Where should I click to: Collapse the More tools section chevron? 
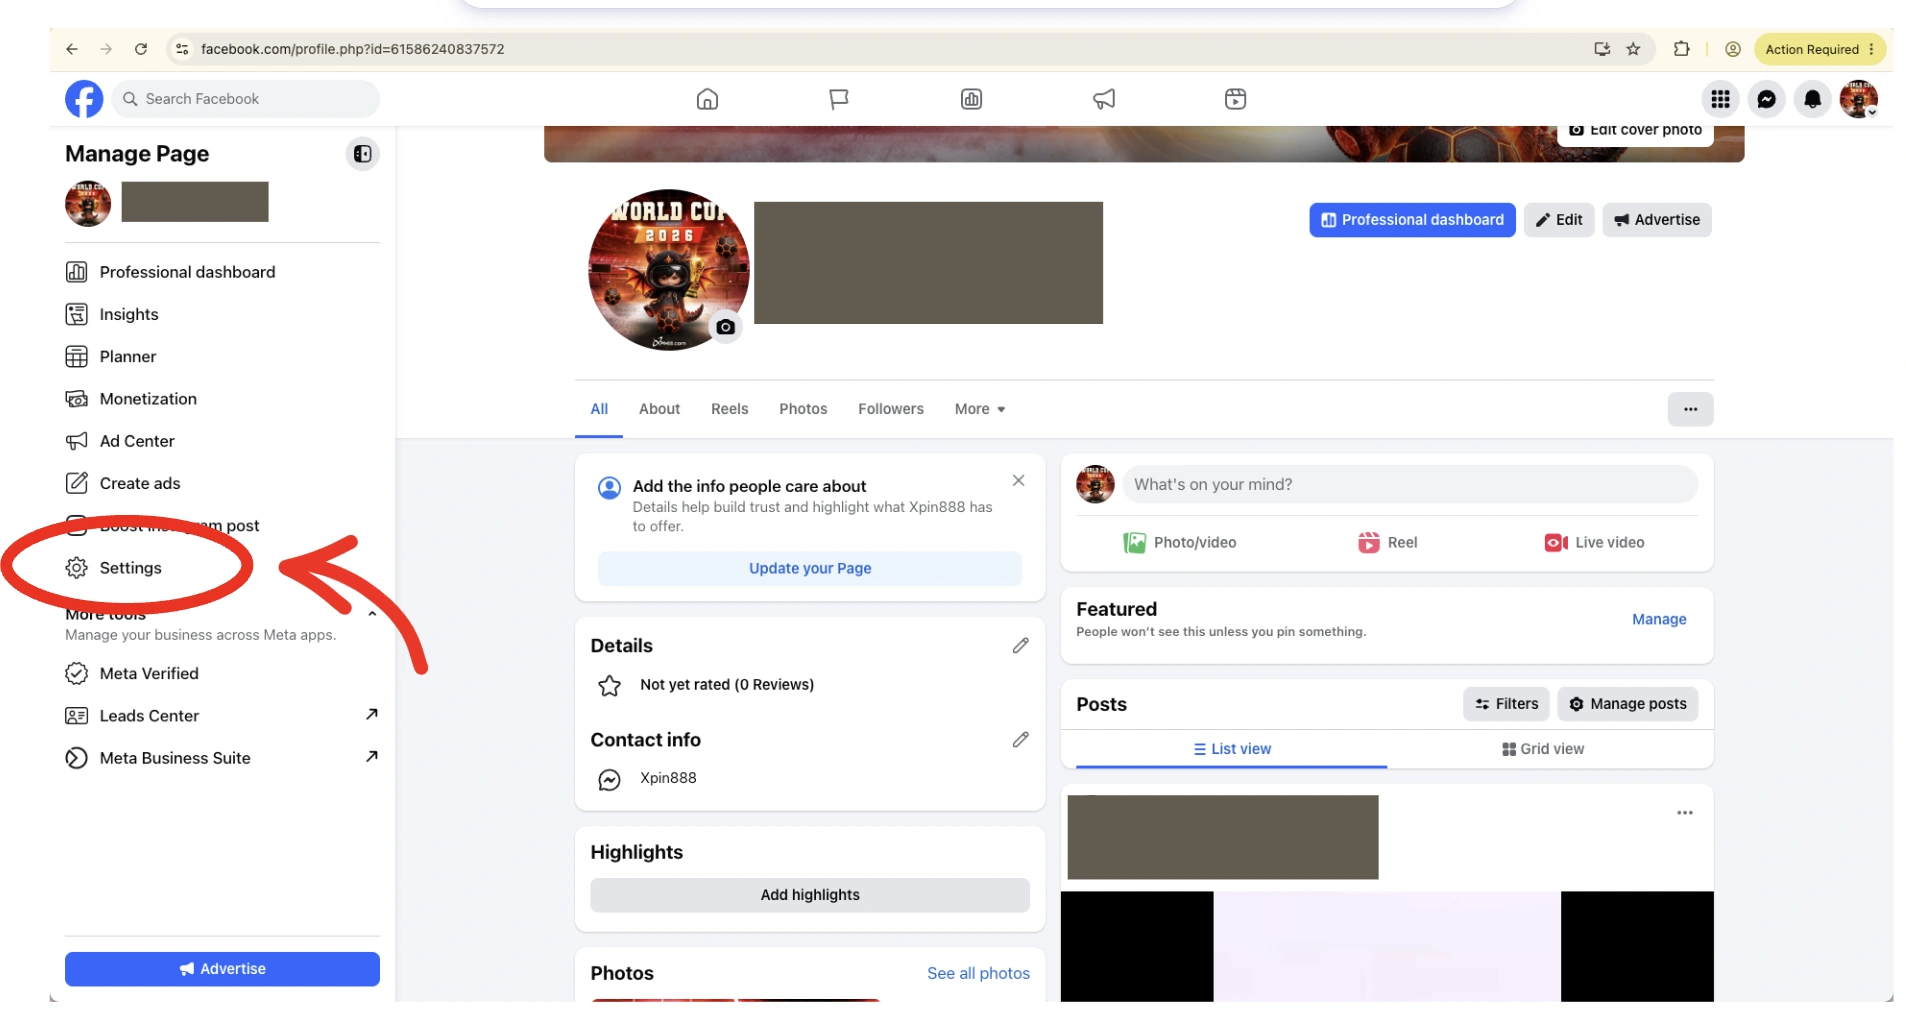coord(372,614)
